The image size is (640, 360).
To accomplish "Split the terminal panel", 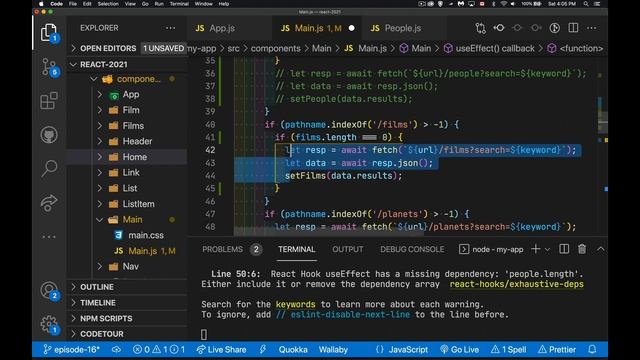I will pyautogui.click(x=564, y=249).
